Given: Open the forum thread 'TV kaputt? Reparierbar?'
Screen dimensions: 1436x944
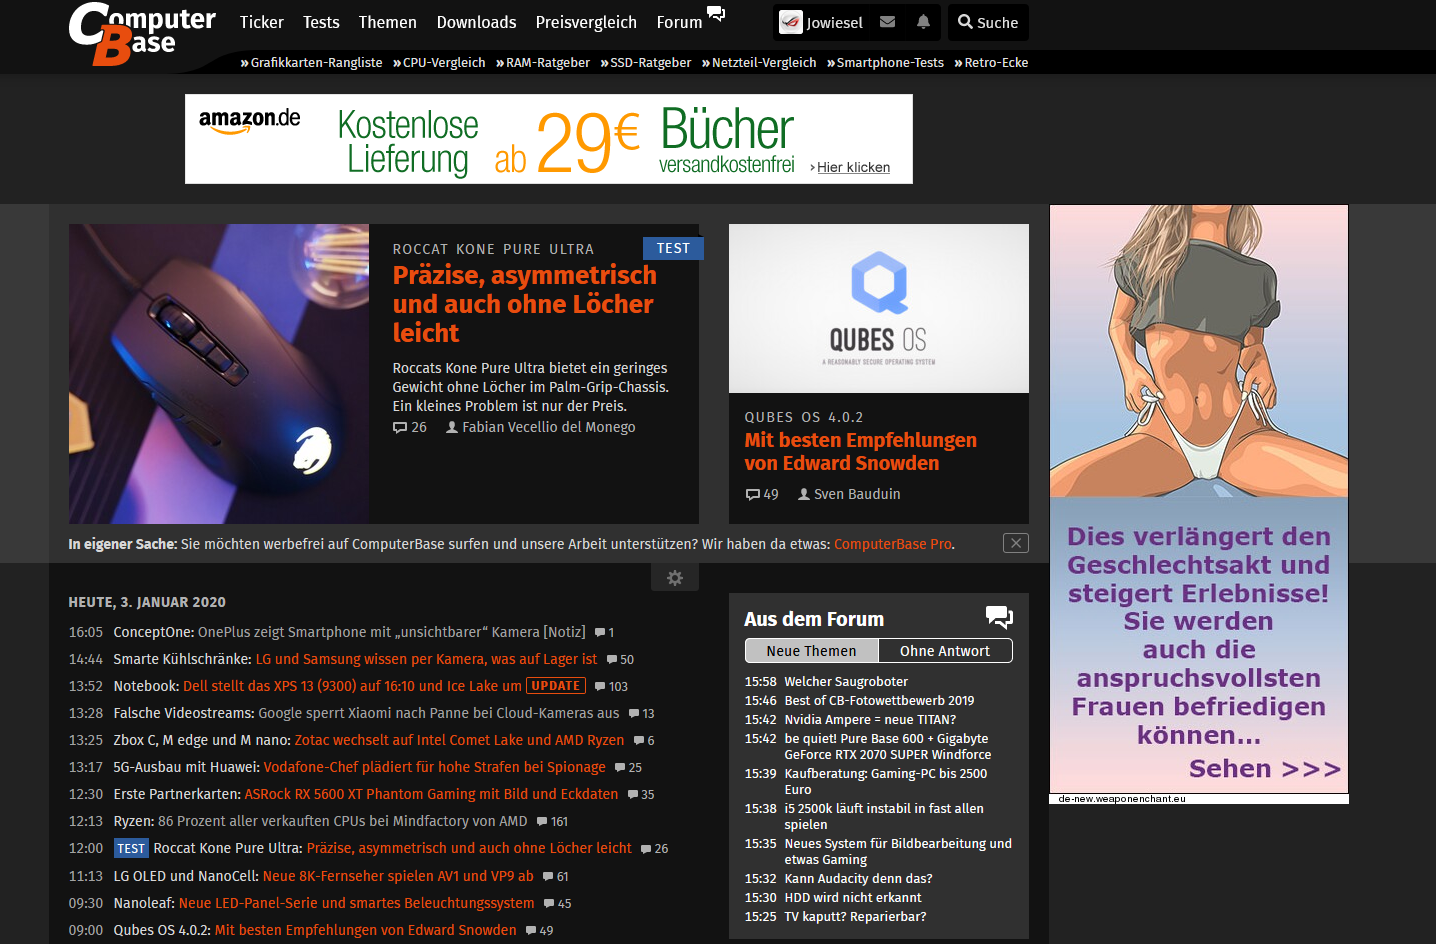Looking at the screenshot, I should [x=855, y=917].
